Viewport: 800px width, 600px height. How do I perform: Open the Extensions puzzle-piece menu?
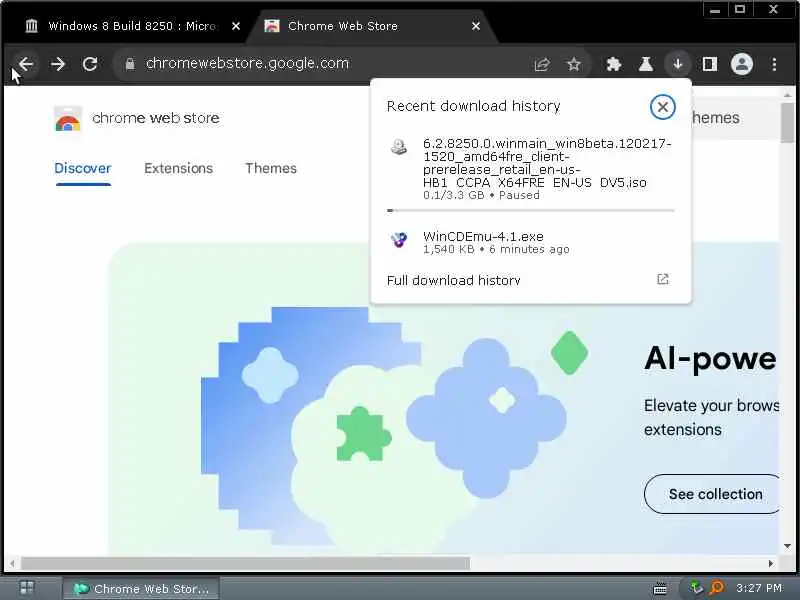(x=613, y=64)
